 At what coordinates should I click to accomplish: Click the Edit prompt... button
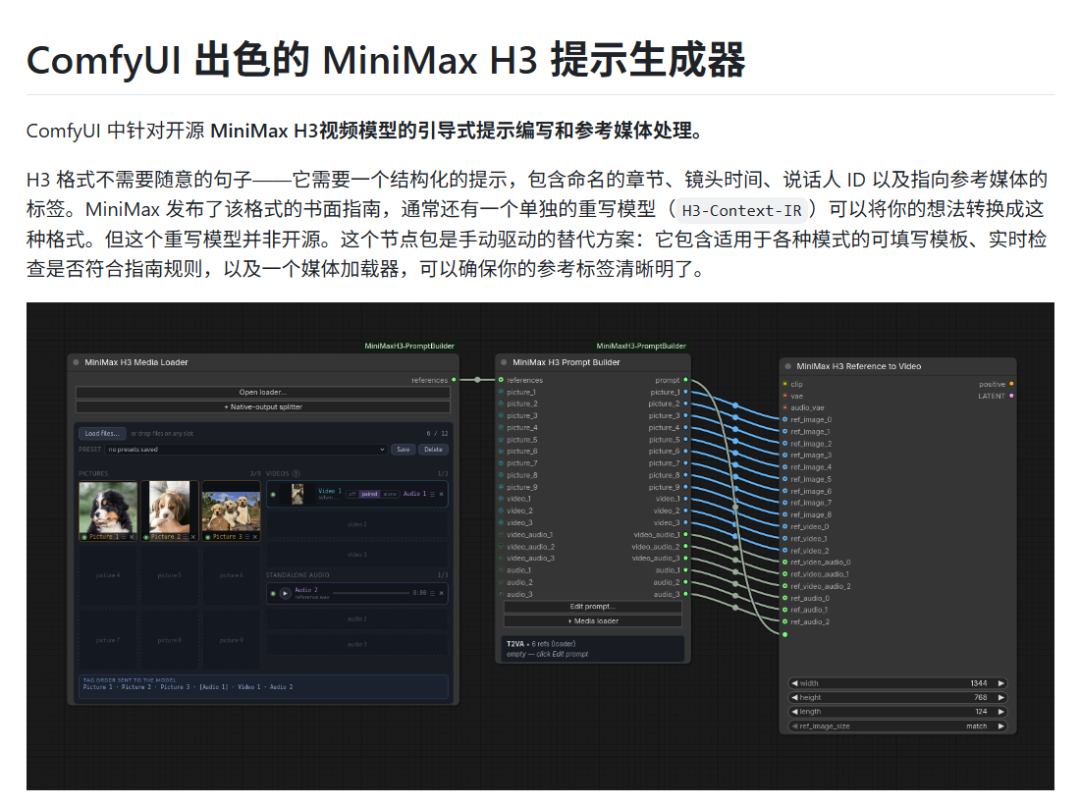point(592,607)
